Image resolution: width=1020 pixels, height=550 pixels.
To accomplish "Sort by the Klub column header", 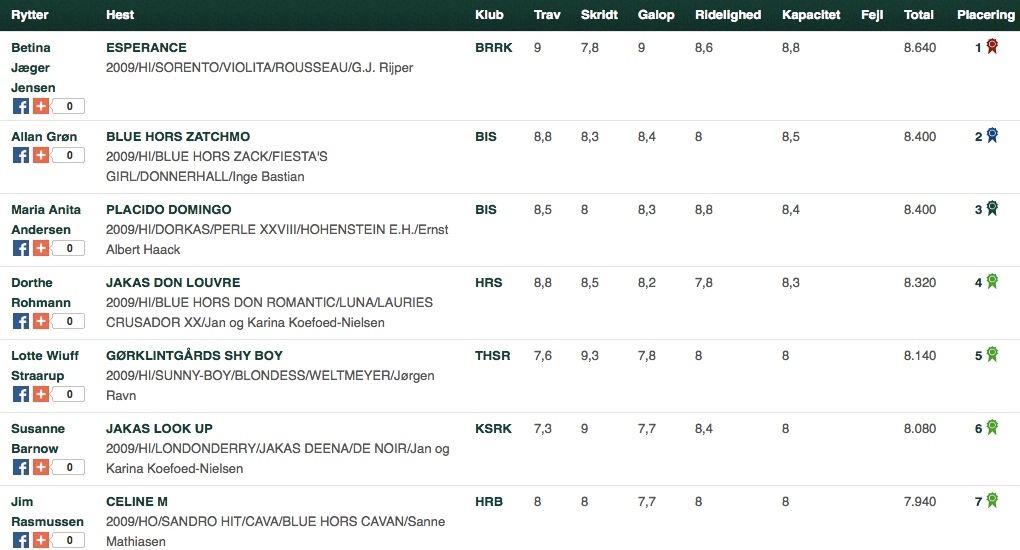I will coord(489,14).
